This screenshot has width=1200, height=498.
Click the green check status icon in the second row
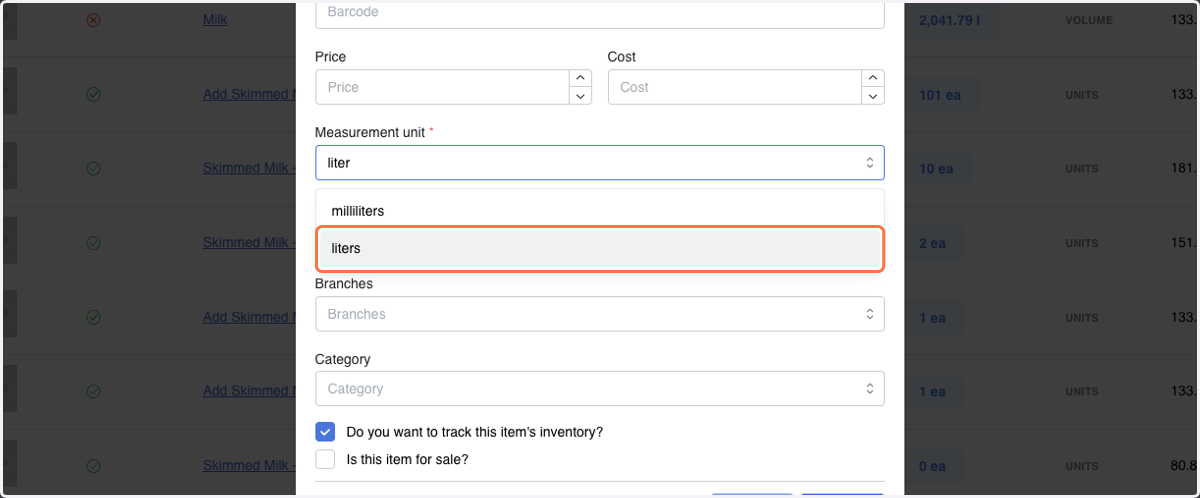[x=93, y=95]
